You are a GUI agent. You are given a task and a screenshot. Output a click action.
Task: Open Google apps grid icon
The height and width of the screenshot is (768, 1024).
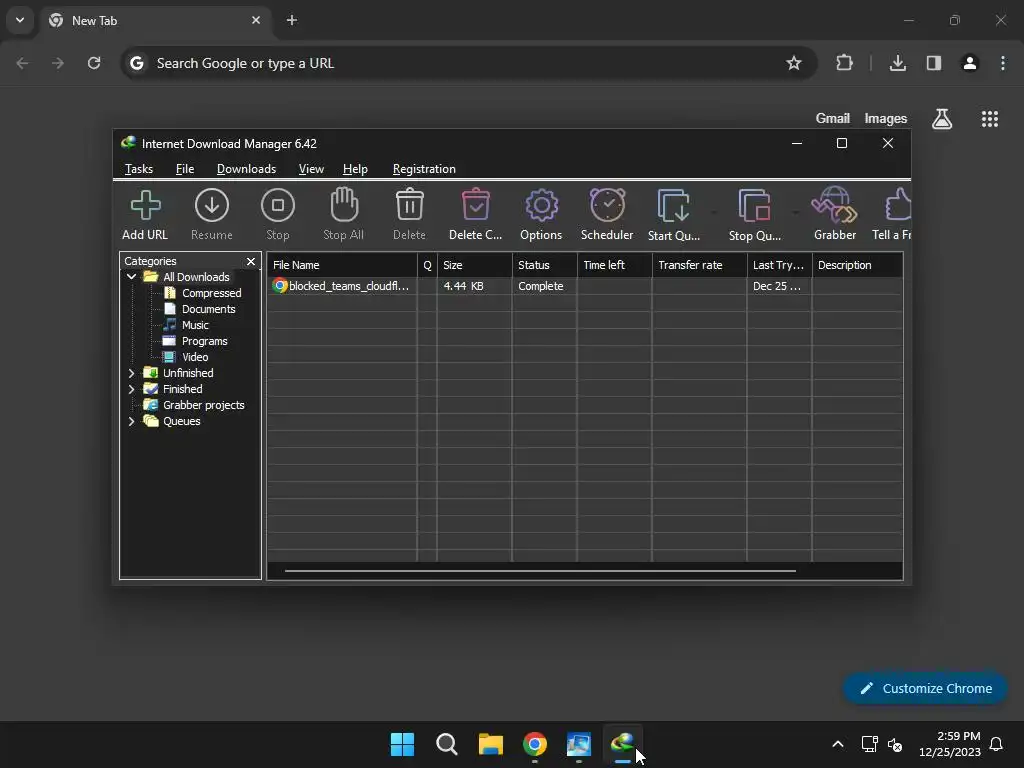990,119
